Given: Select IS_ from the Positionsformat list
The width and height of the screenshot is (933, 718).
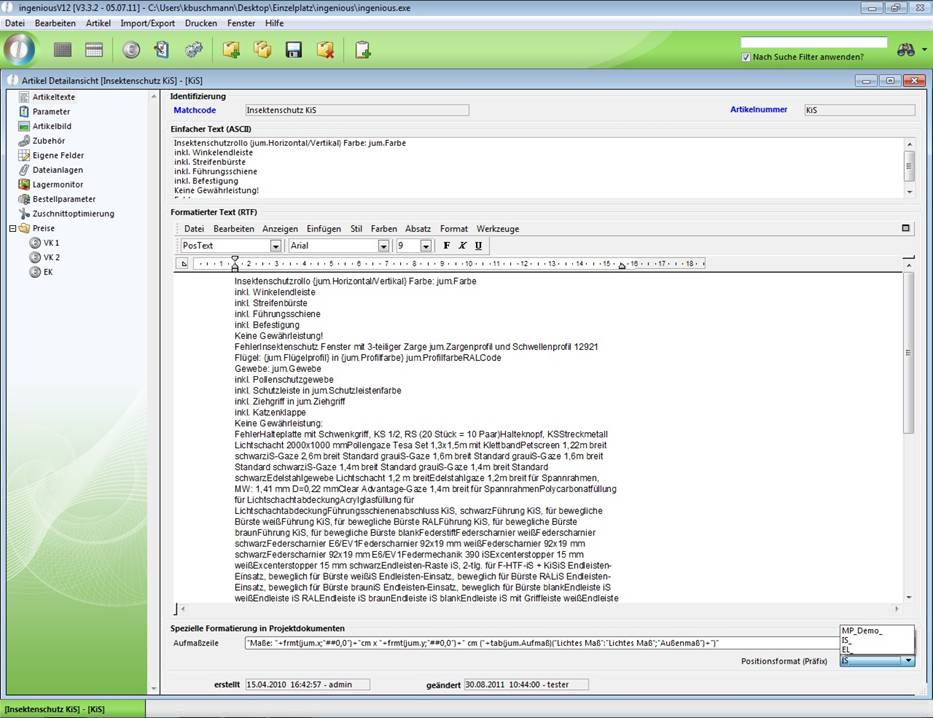Looking at the screenshot, I should pyautogui.click(x=848, y=640).
